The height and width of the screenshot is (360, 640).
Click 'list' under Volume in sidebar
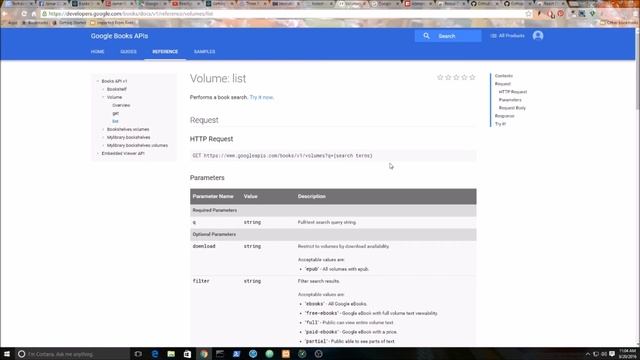click(115, 121)
